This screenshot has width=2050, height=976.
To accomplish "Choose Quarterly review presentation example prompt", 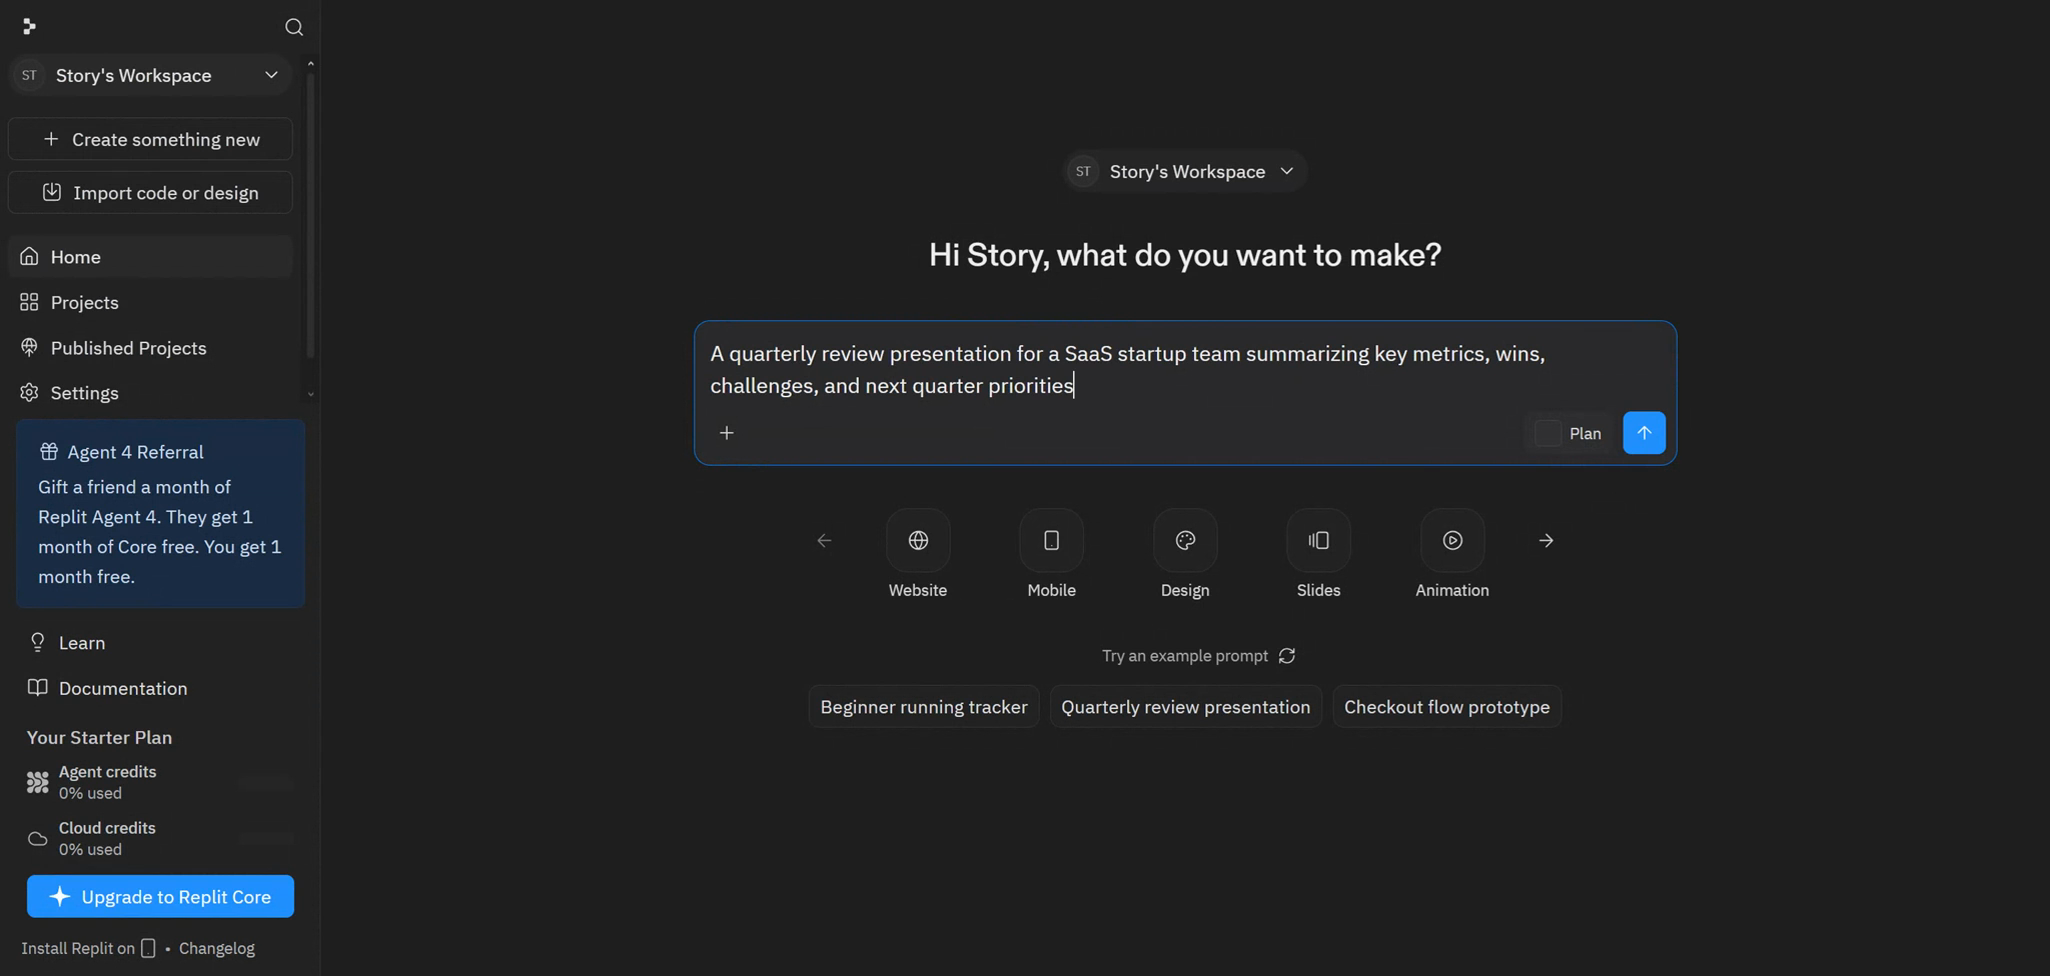I will click(1186, 707).
